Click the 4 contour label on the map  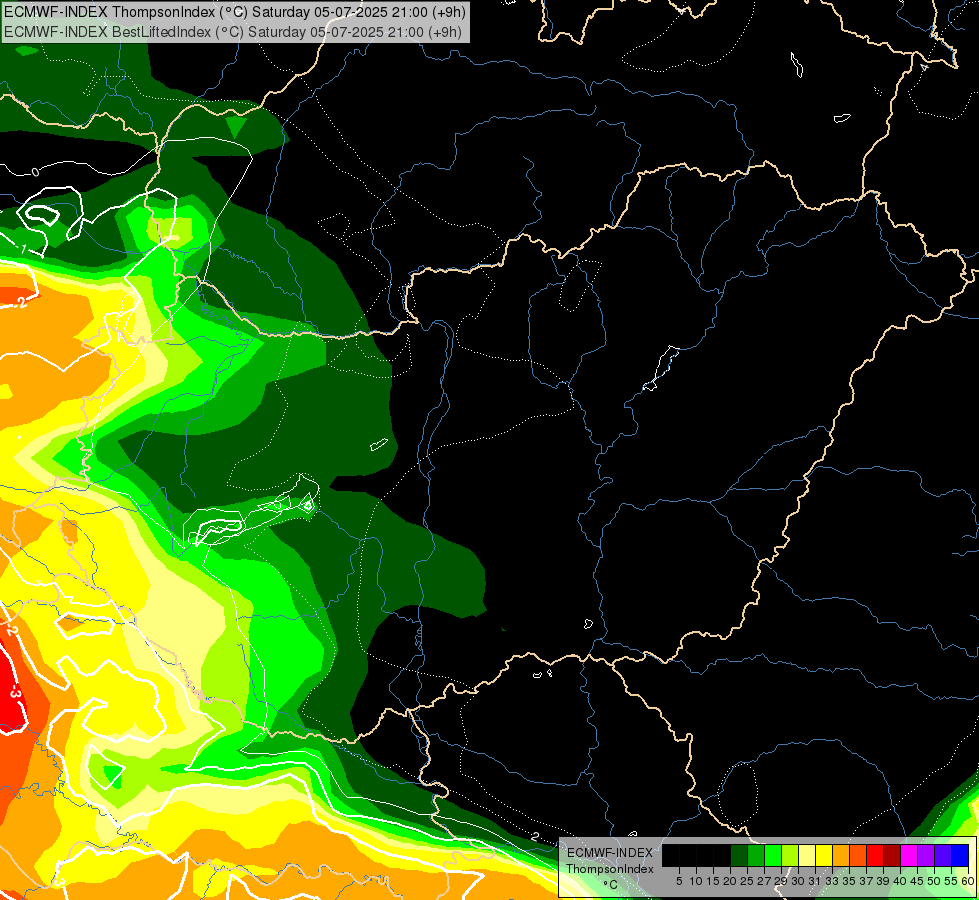tap(925, 67)
